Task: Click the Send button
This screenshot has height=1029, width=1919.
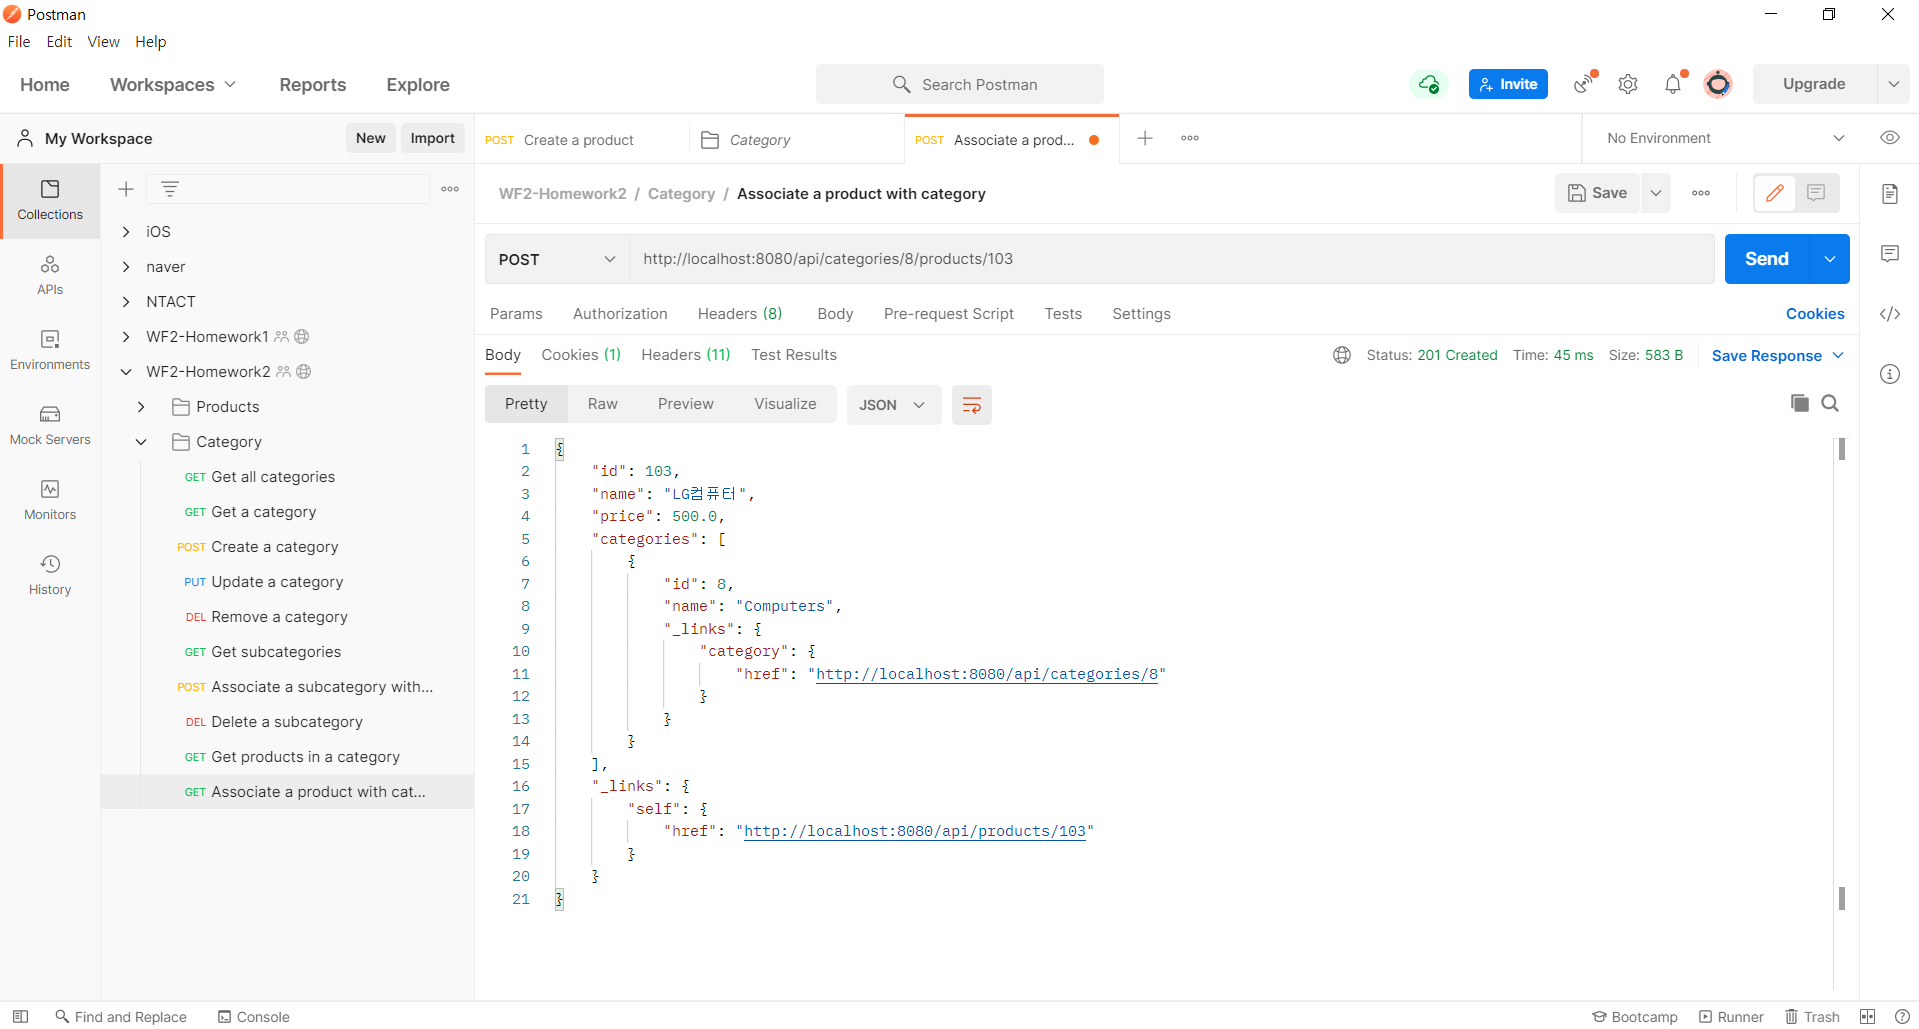Action: (x=1767, y=259)
